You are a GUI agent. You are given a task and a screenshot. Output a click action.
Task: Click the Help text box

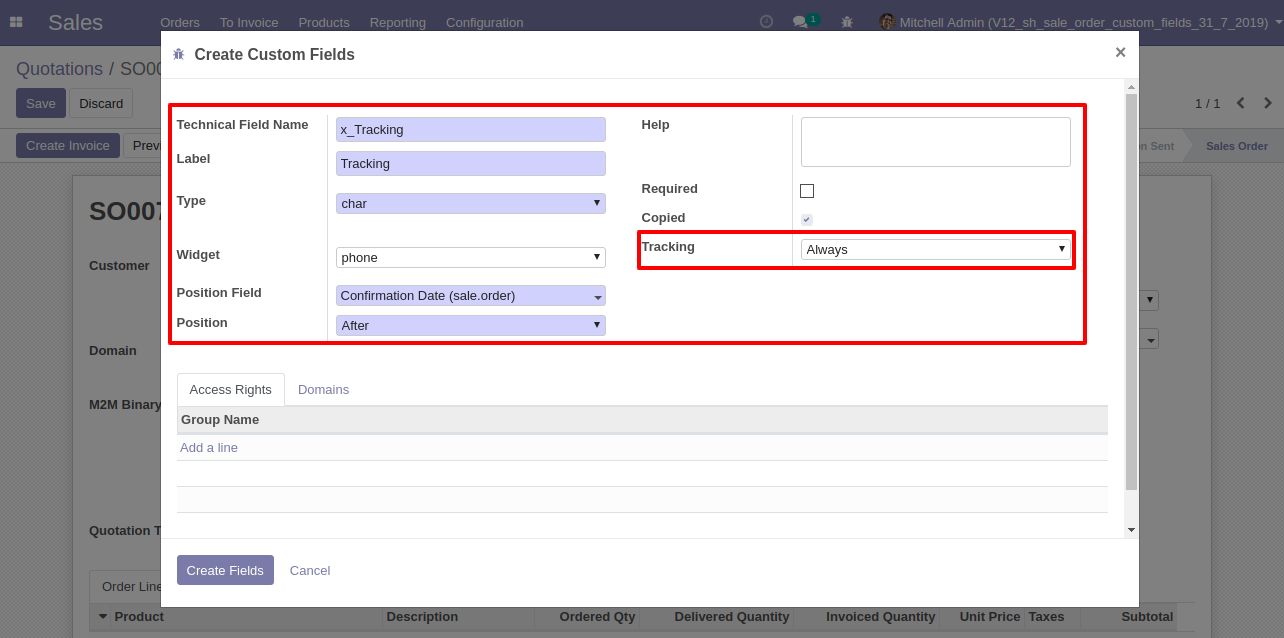point(935,141)
